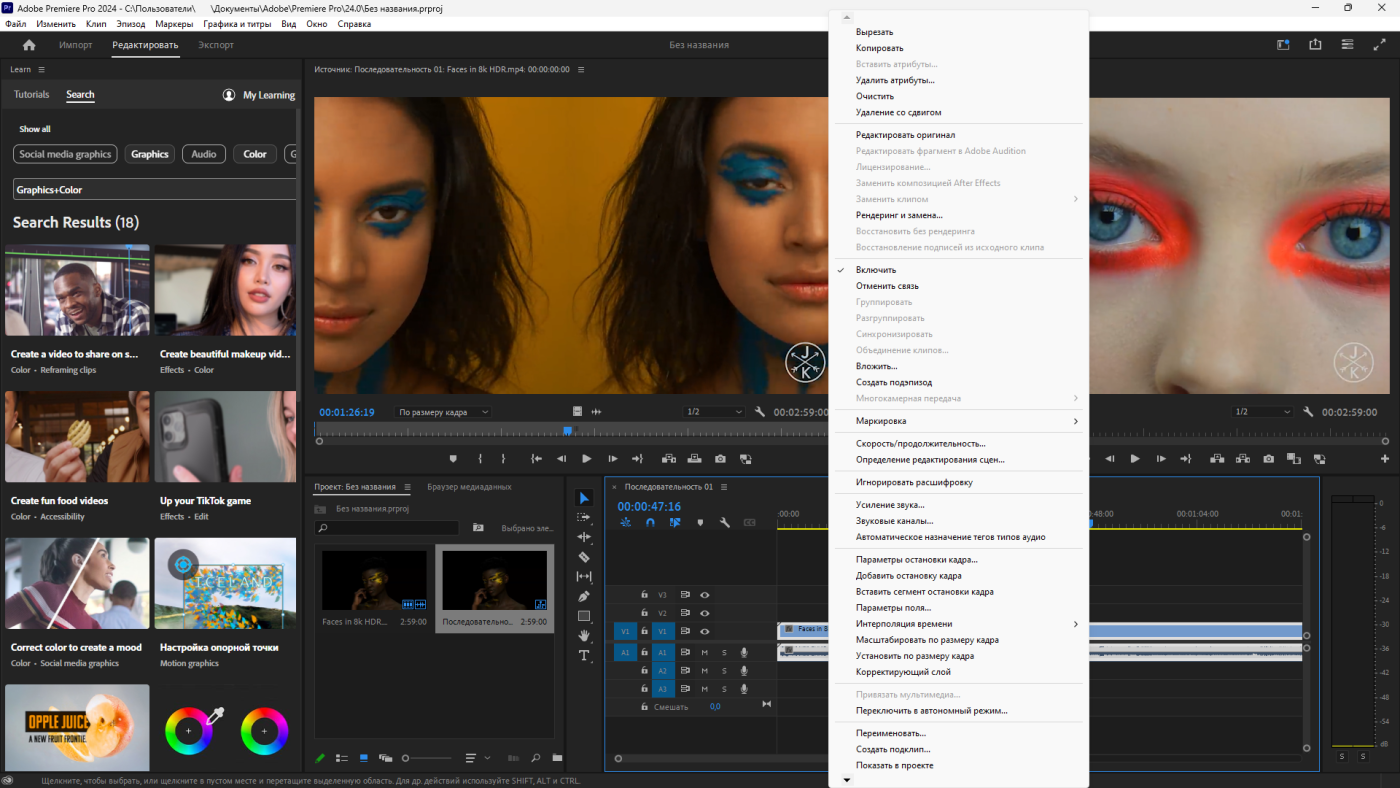Open the 'По размеру кадра' zoom dropdown

click(x=444, y=412)
